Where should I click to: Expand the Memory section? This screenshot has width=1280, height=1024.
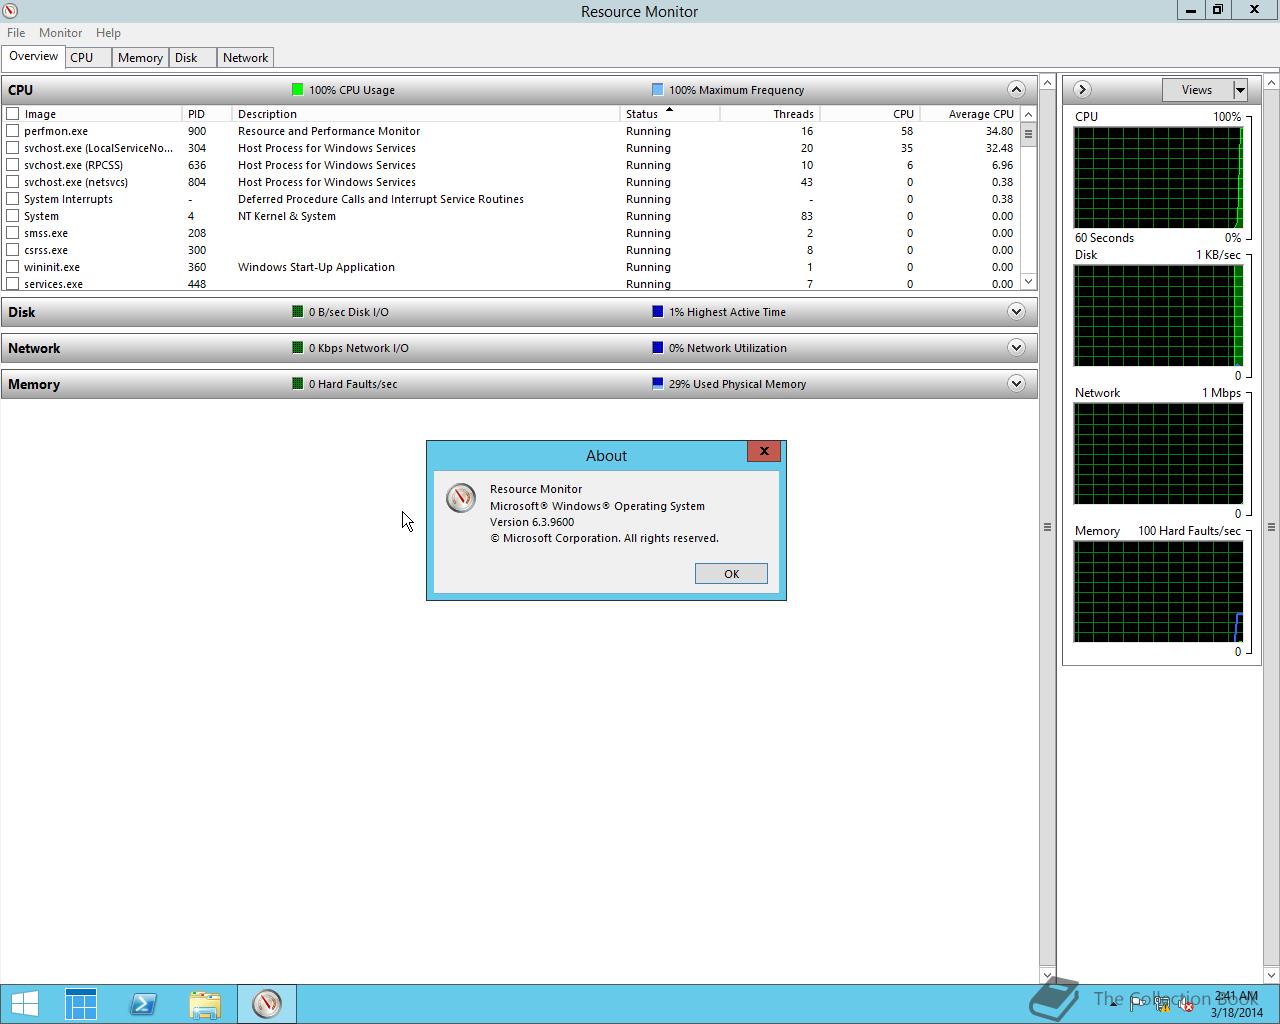(x=1016, y=383)
